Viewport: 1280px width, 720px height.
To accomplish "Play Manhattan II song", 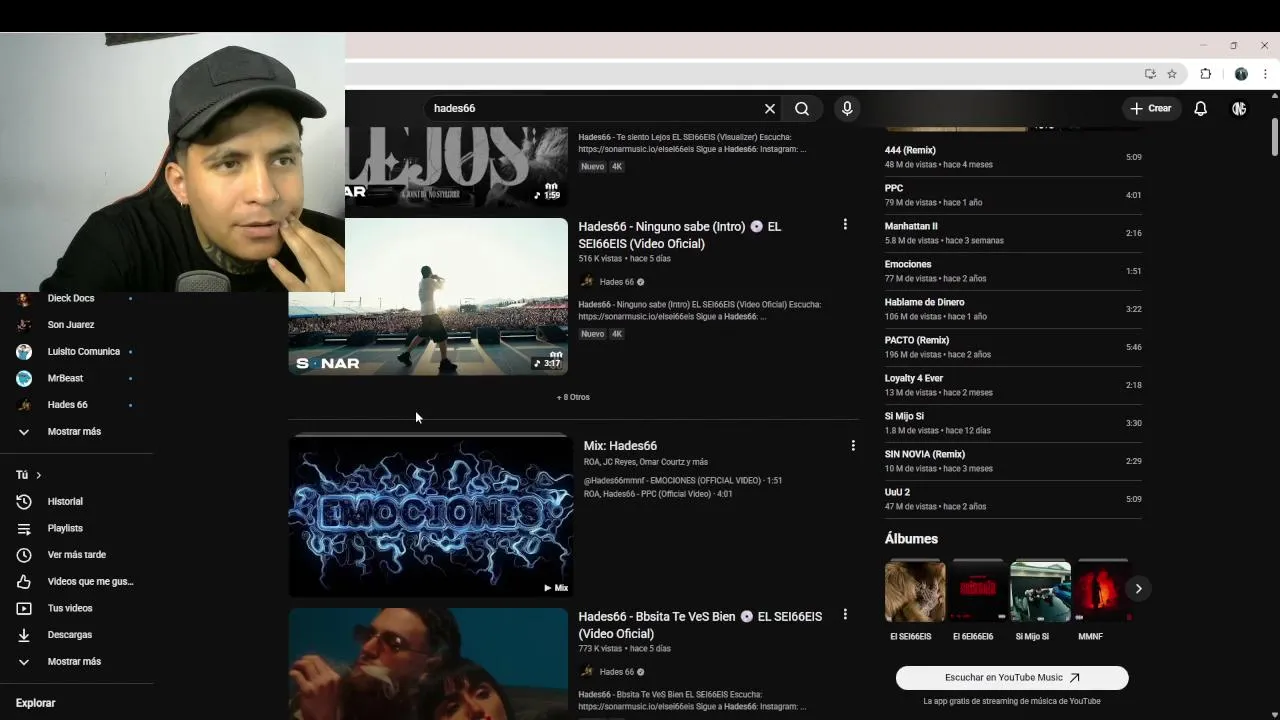I will point(1013,233).
